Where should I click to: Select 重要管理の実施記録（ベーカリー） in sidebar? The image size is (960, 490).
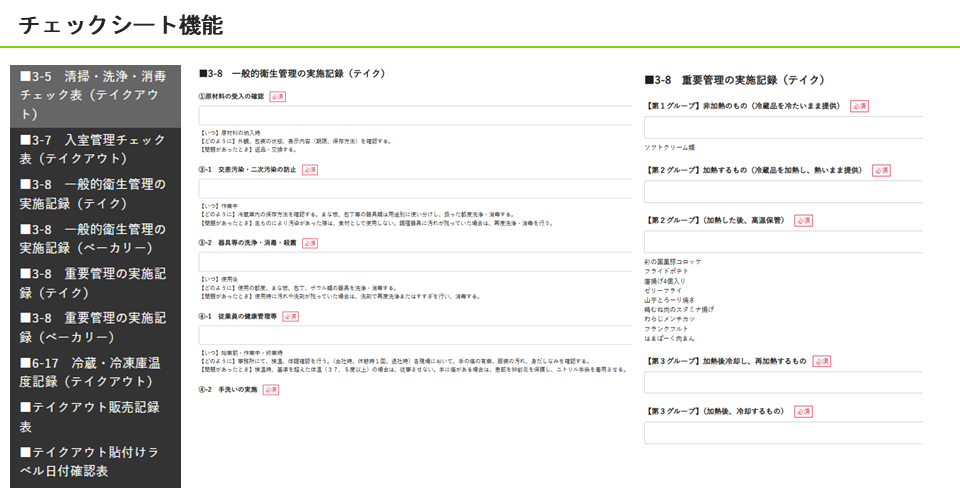[96, 327]
